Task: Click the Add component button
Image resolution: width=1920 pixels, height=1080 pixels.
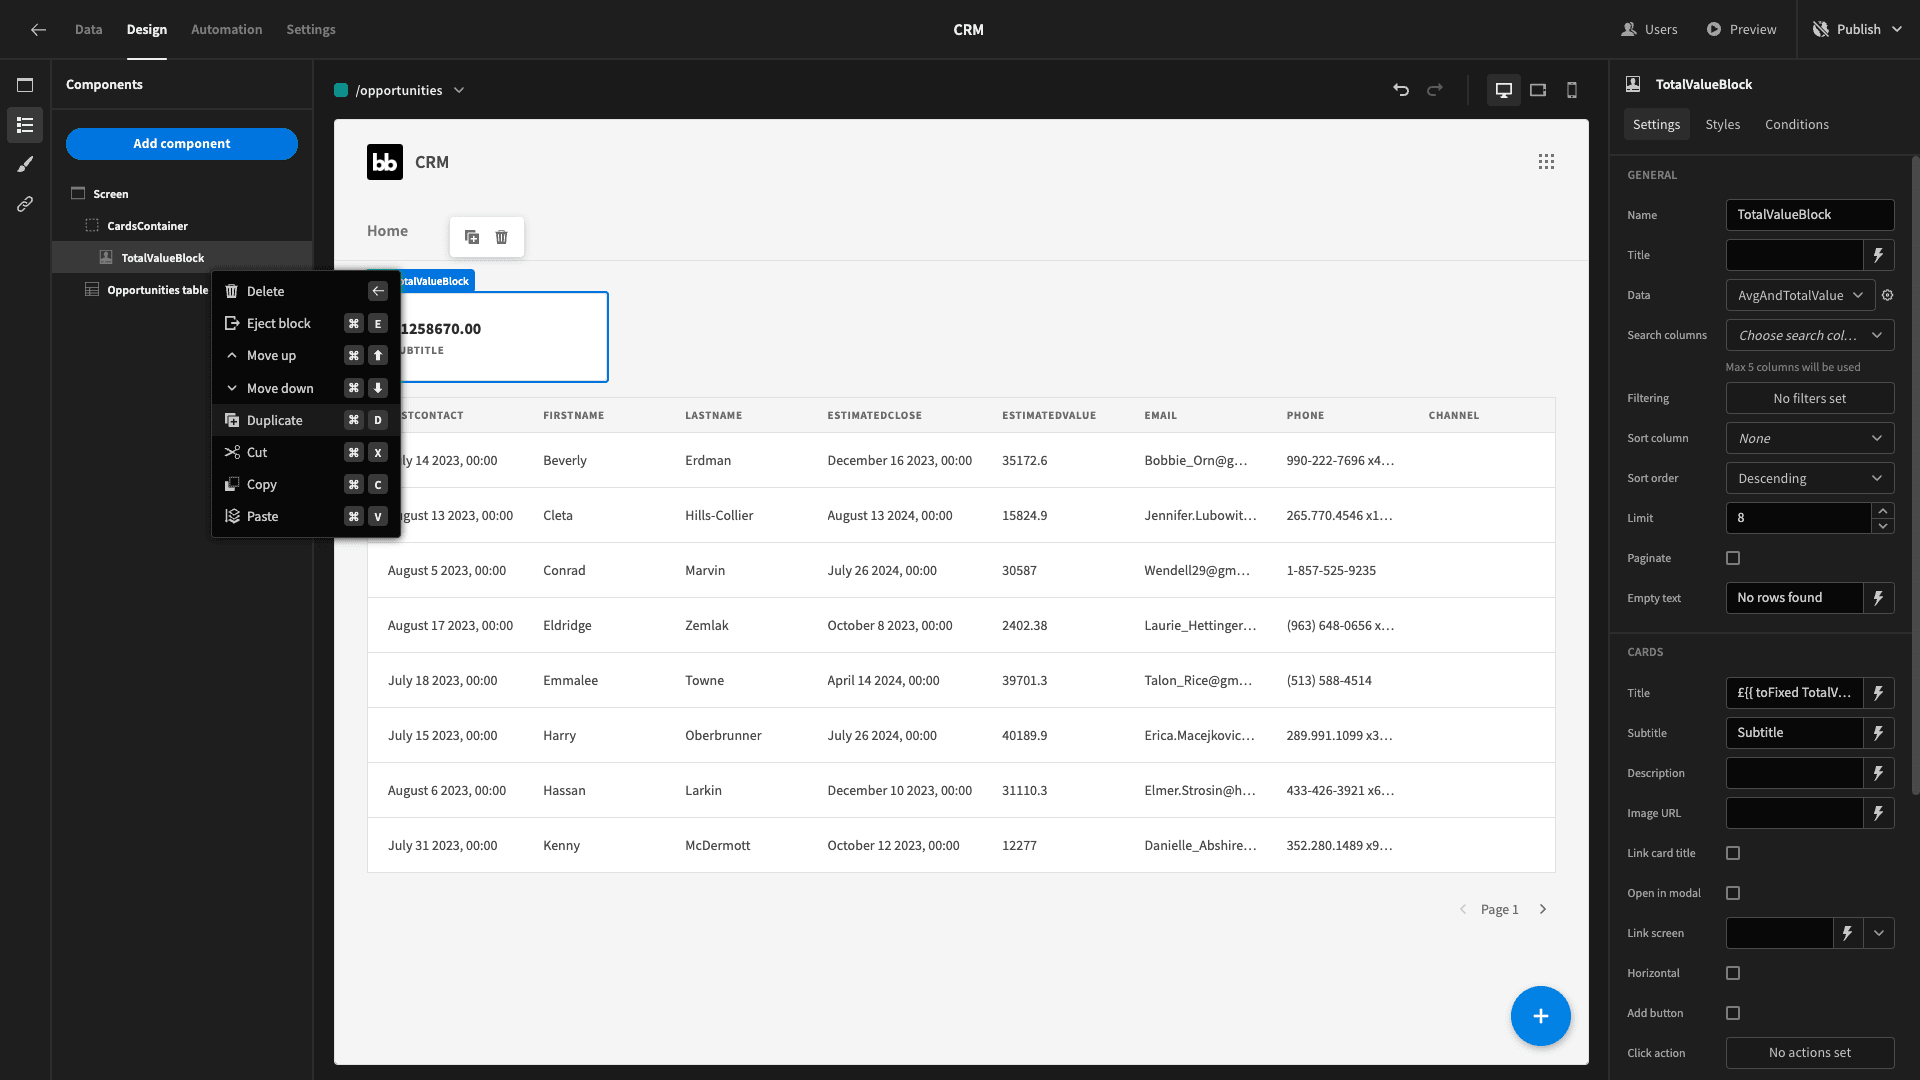Action: (182, 143)
